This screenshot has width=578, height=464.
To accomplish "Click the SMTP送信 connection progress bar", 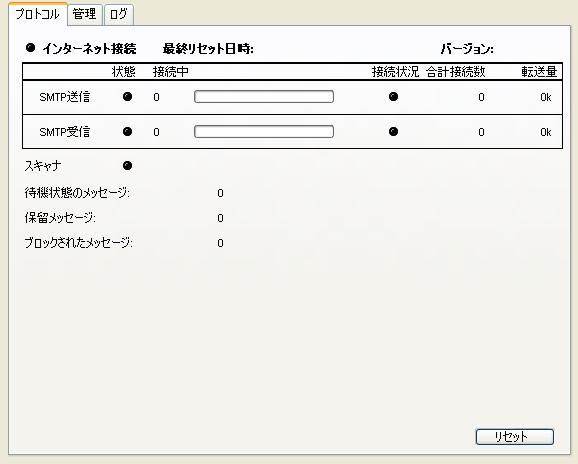I will coord(264,97).
